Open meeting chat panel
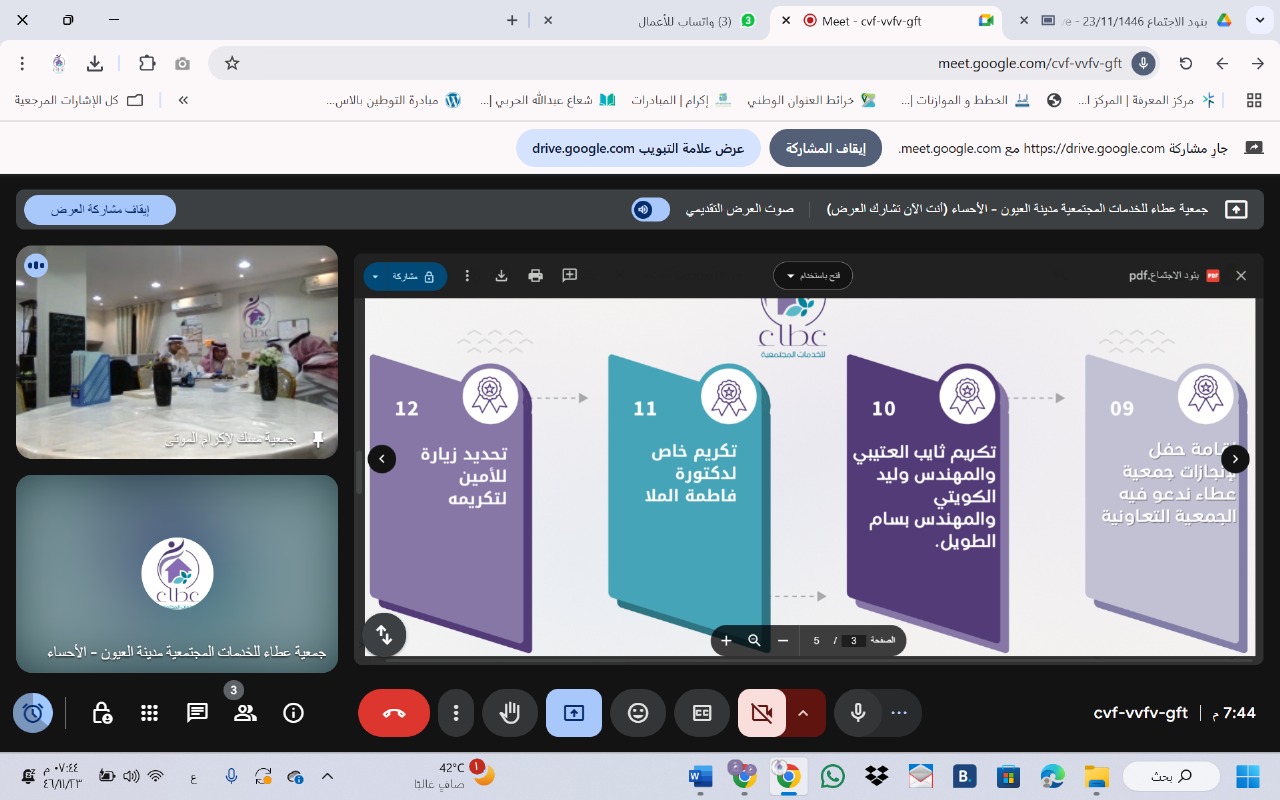Image resolution: width=1280 pixels, height=800 pixels. pyautogui.click(x=197, y=713)
